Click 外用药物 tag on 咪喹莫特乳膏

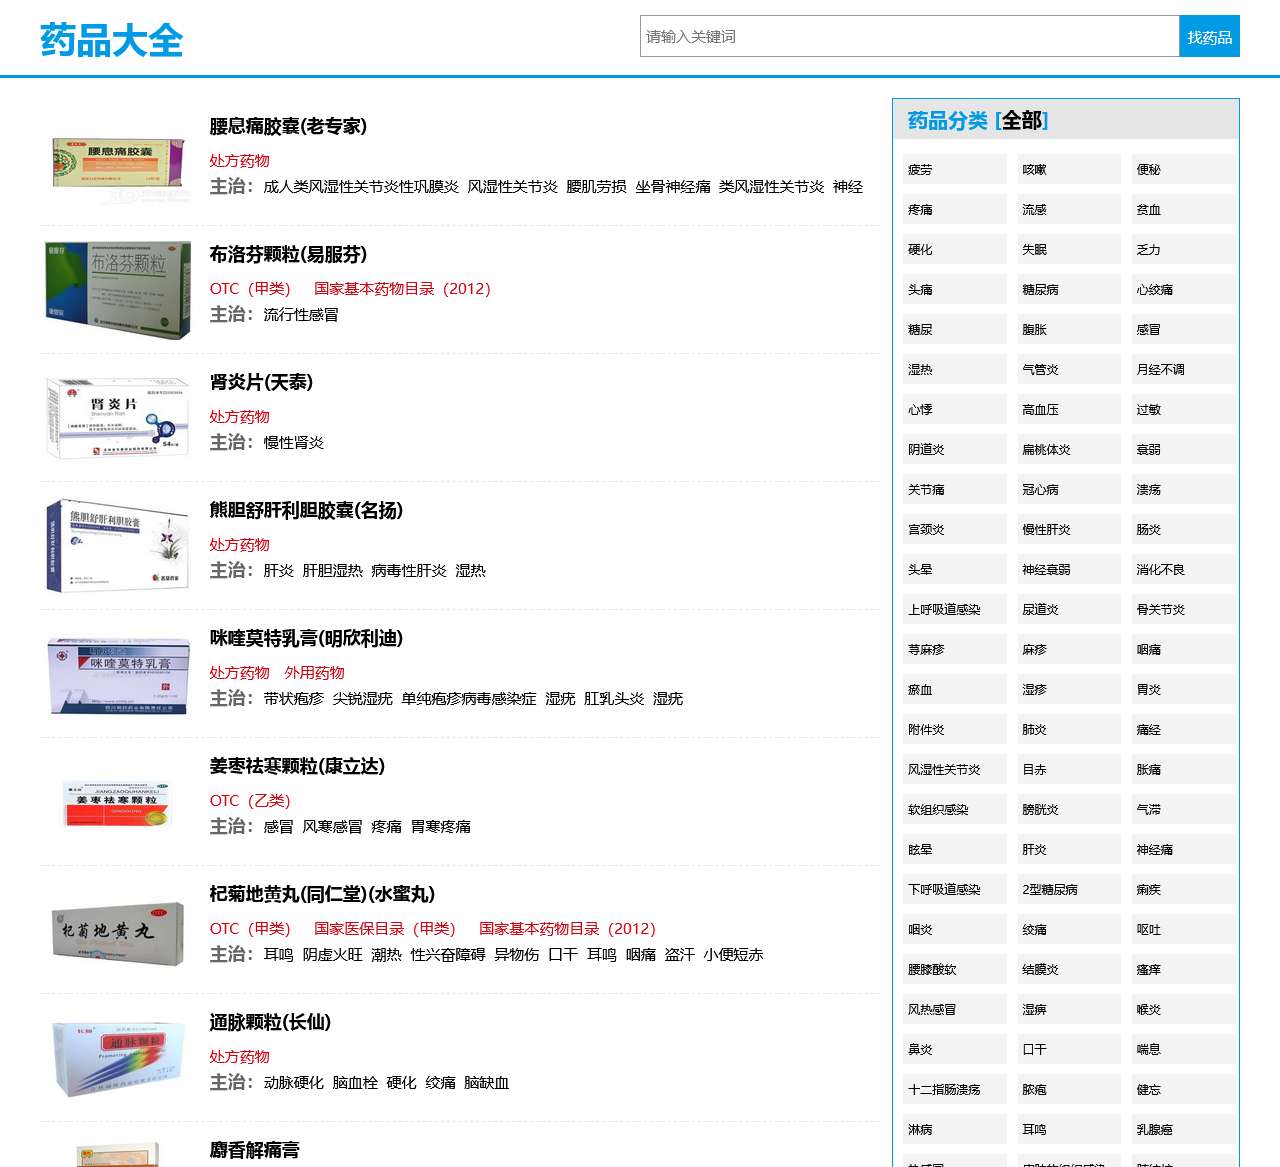(314, 673)
